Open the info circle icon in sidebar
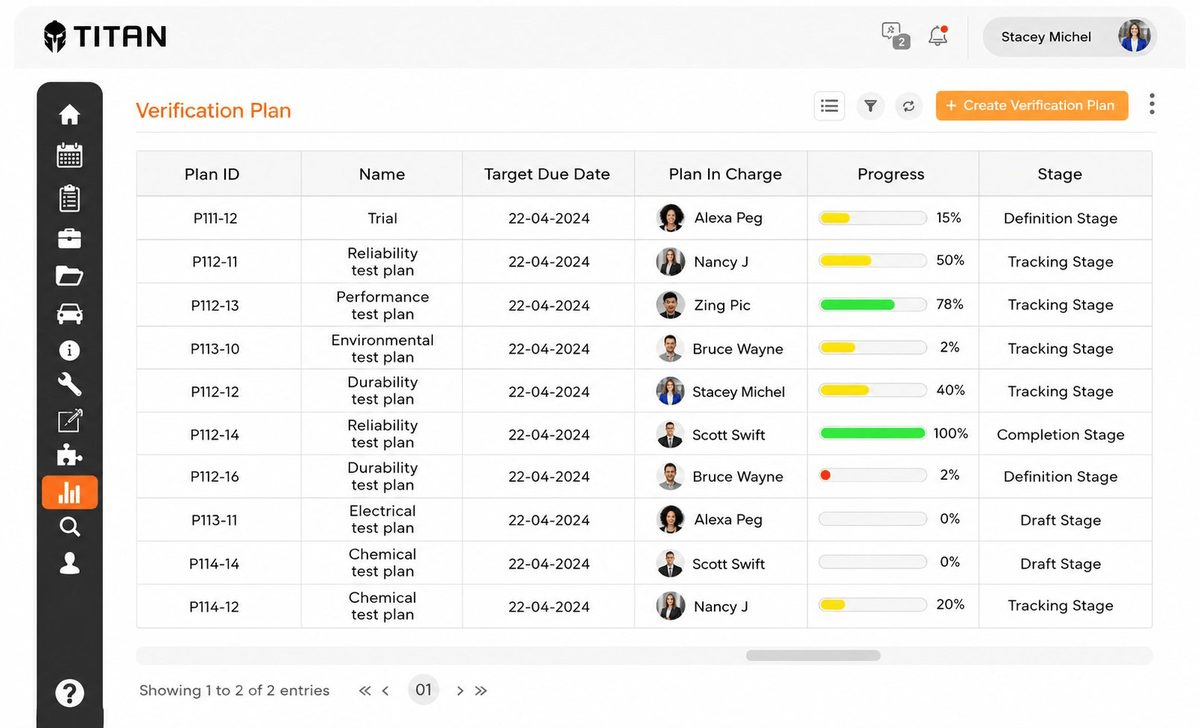The height and width of the screenshot is (728, 1200). pyautogui.click(x=69, y=350)
